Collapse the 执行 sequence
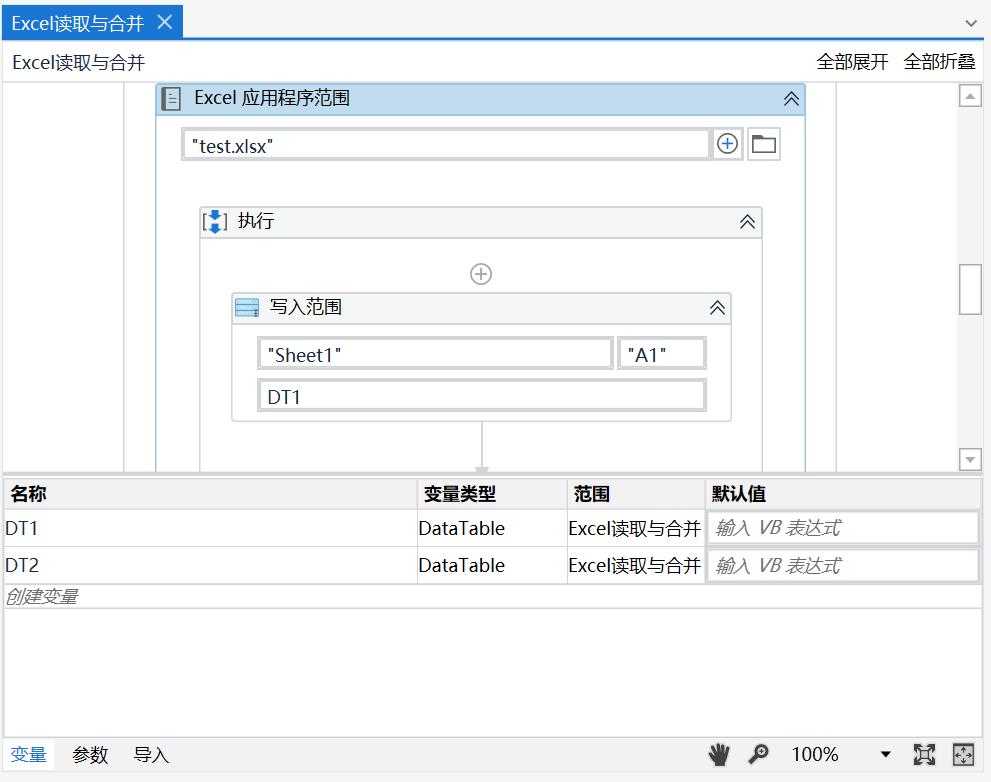The width and height of the screenshot is (991, 782). point(746,220)
